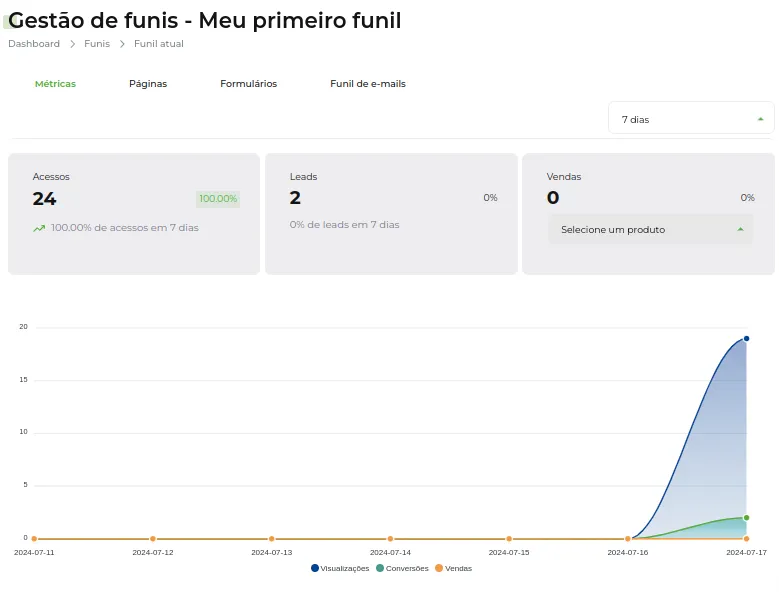Viewport: 779px width, 597px height.
Task: Click the chevron after Dashboard breadcrumb
Action: point(73,44)
